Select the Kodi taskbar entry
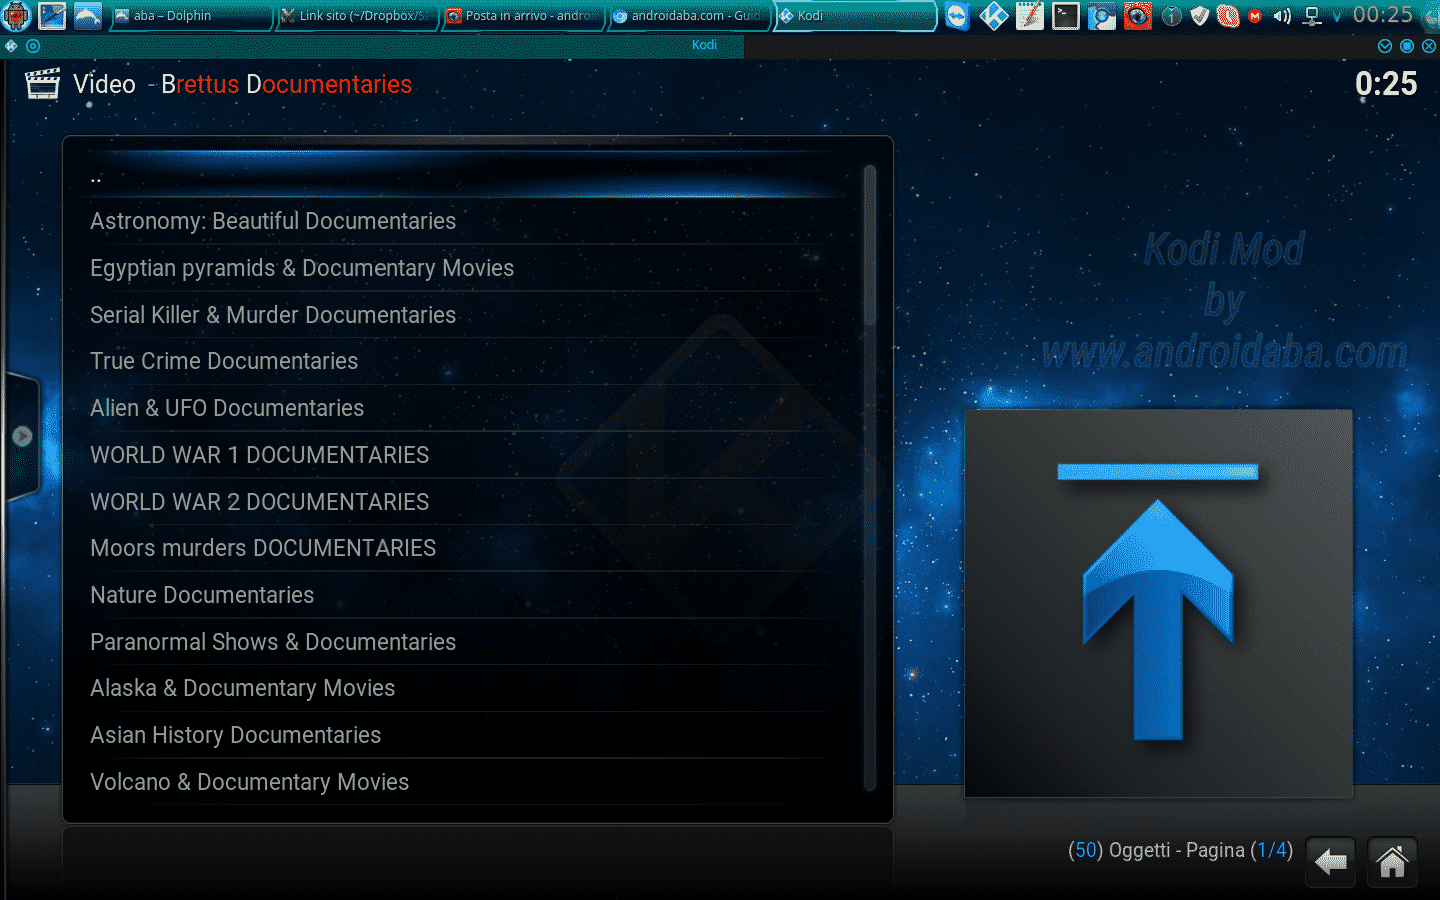Viewport: 1440px width, 900px height. pos(855,16)
